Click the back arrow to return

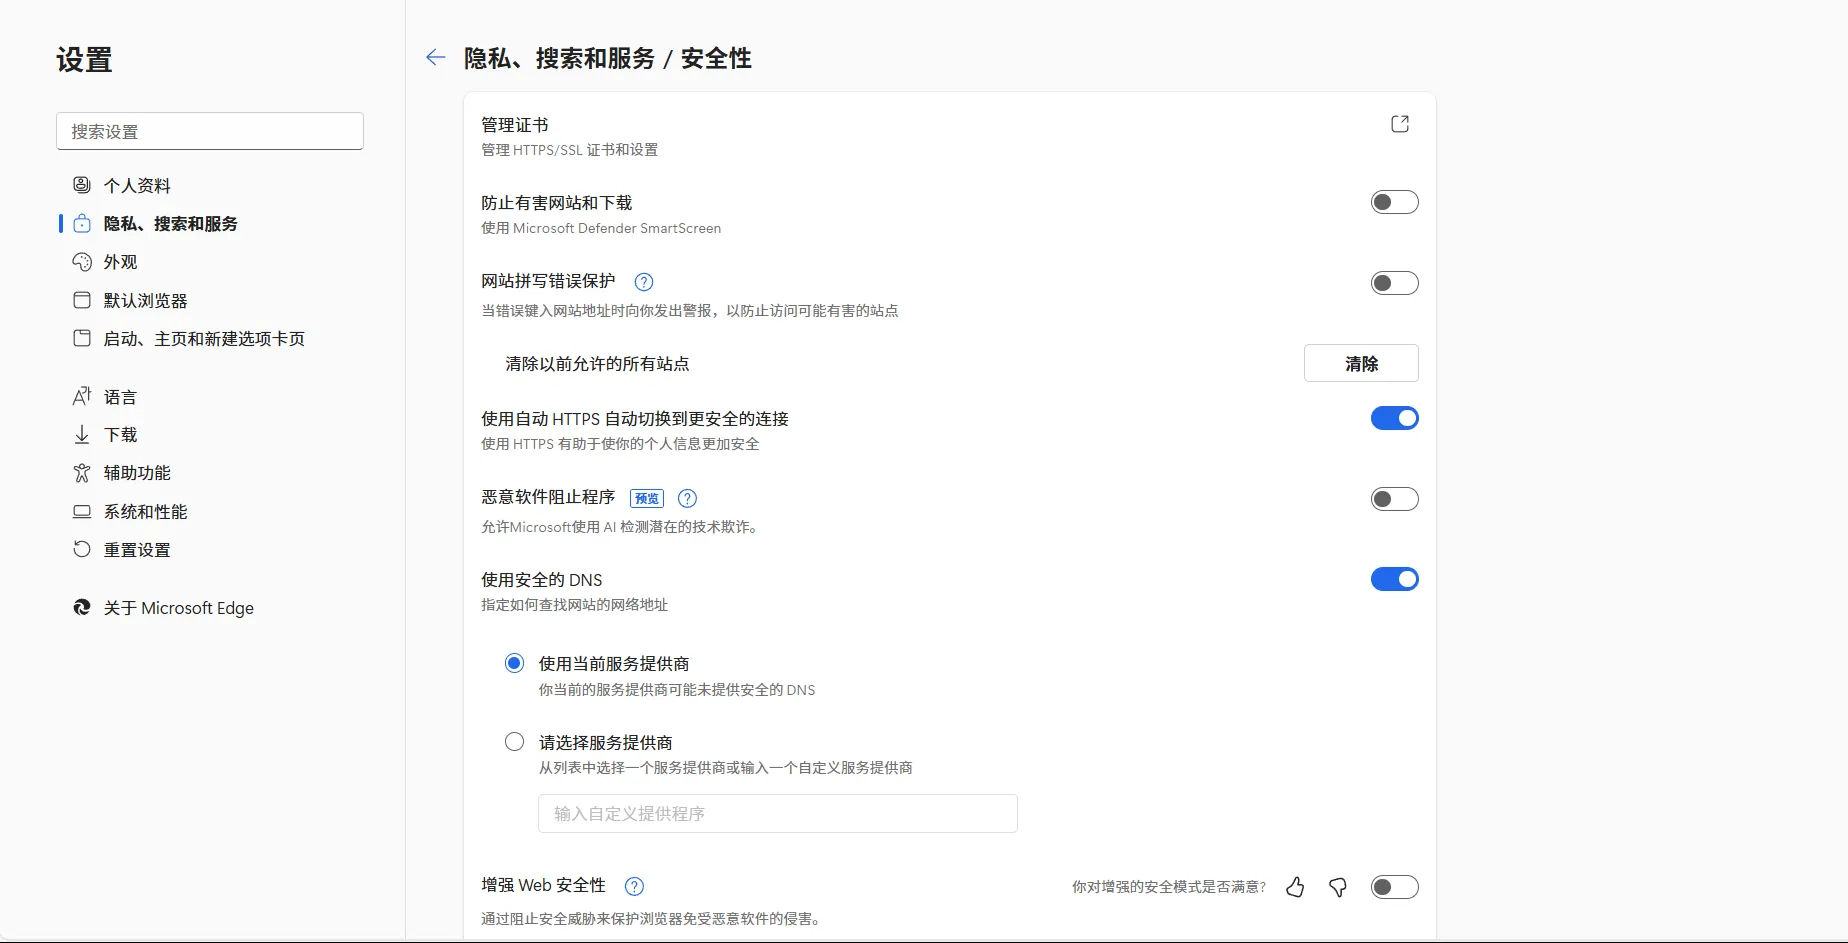click(x=435, y=57)
